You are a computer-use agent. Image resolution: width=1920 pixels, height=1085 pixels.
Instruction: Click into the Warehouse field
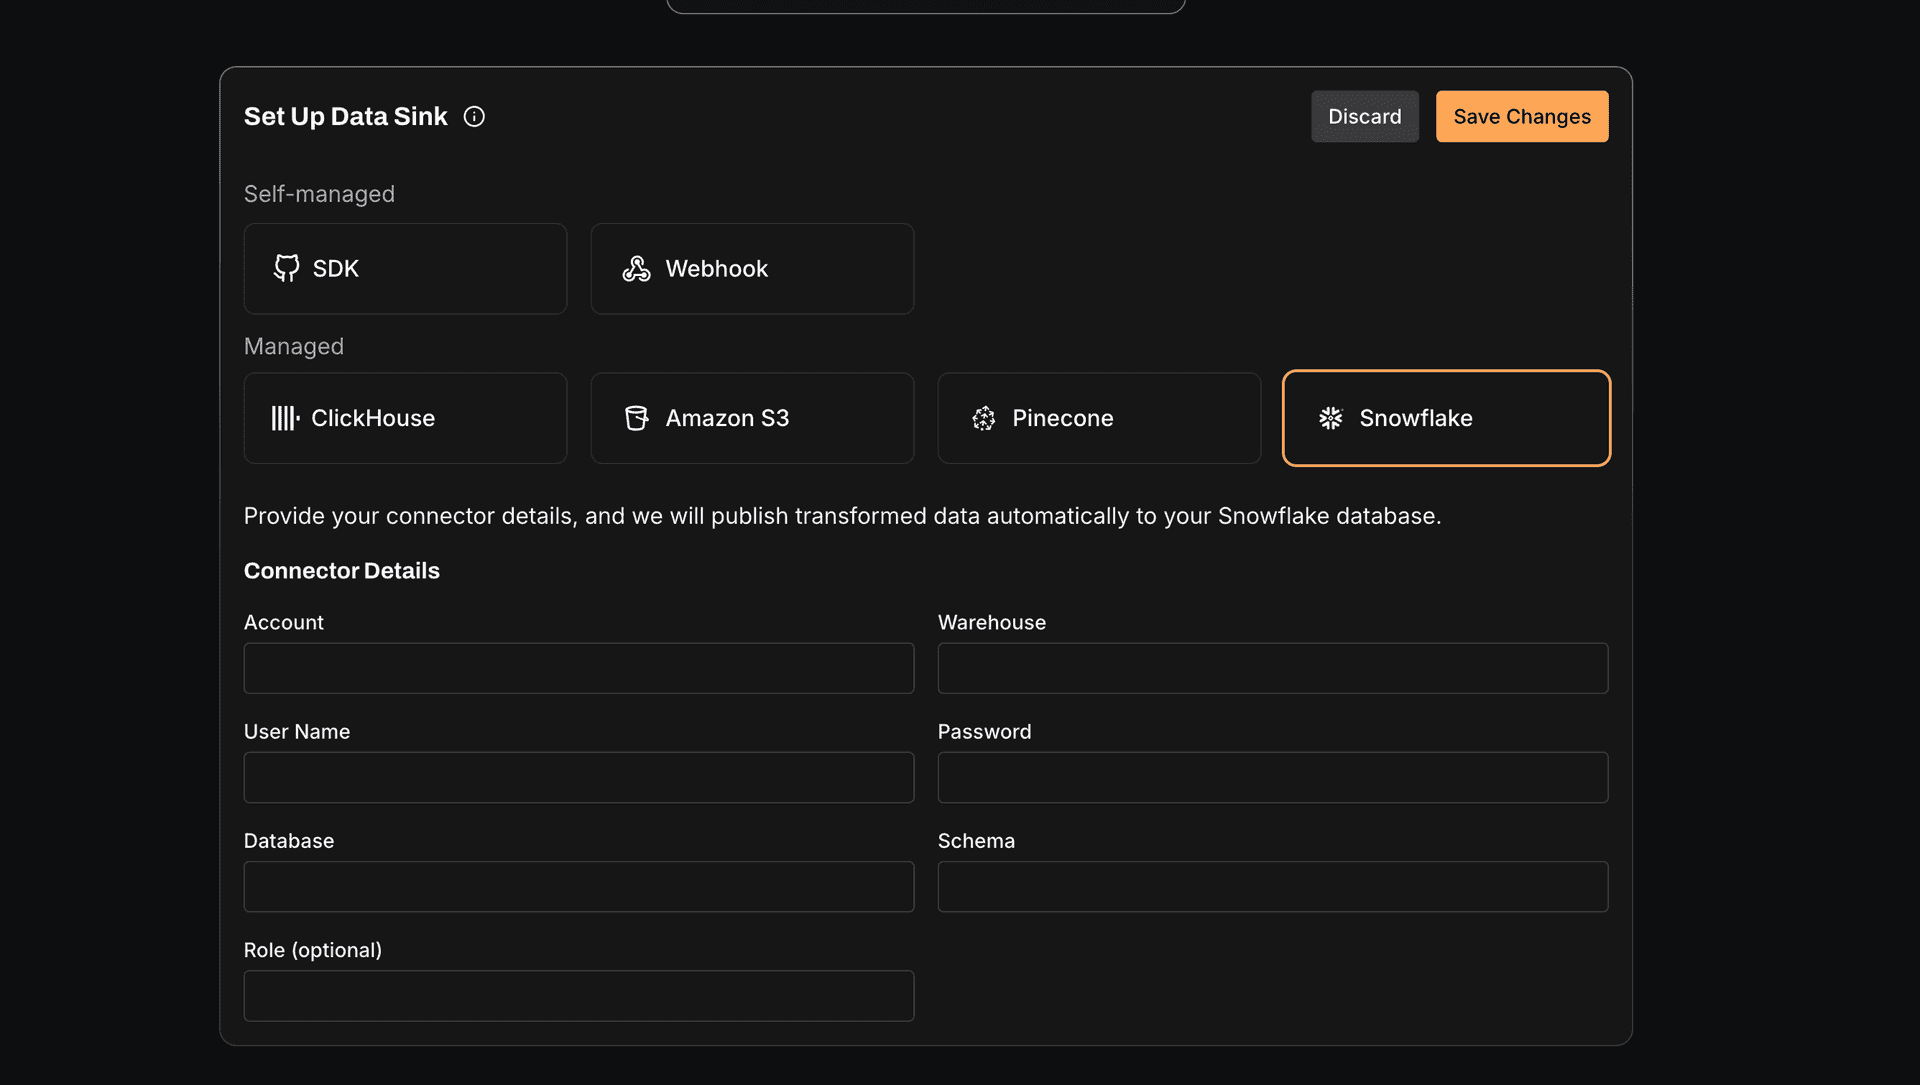point(1272,668)
